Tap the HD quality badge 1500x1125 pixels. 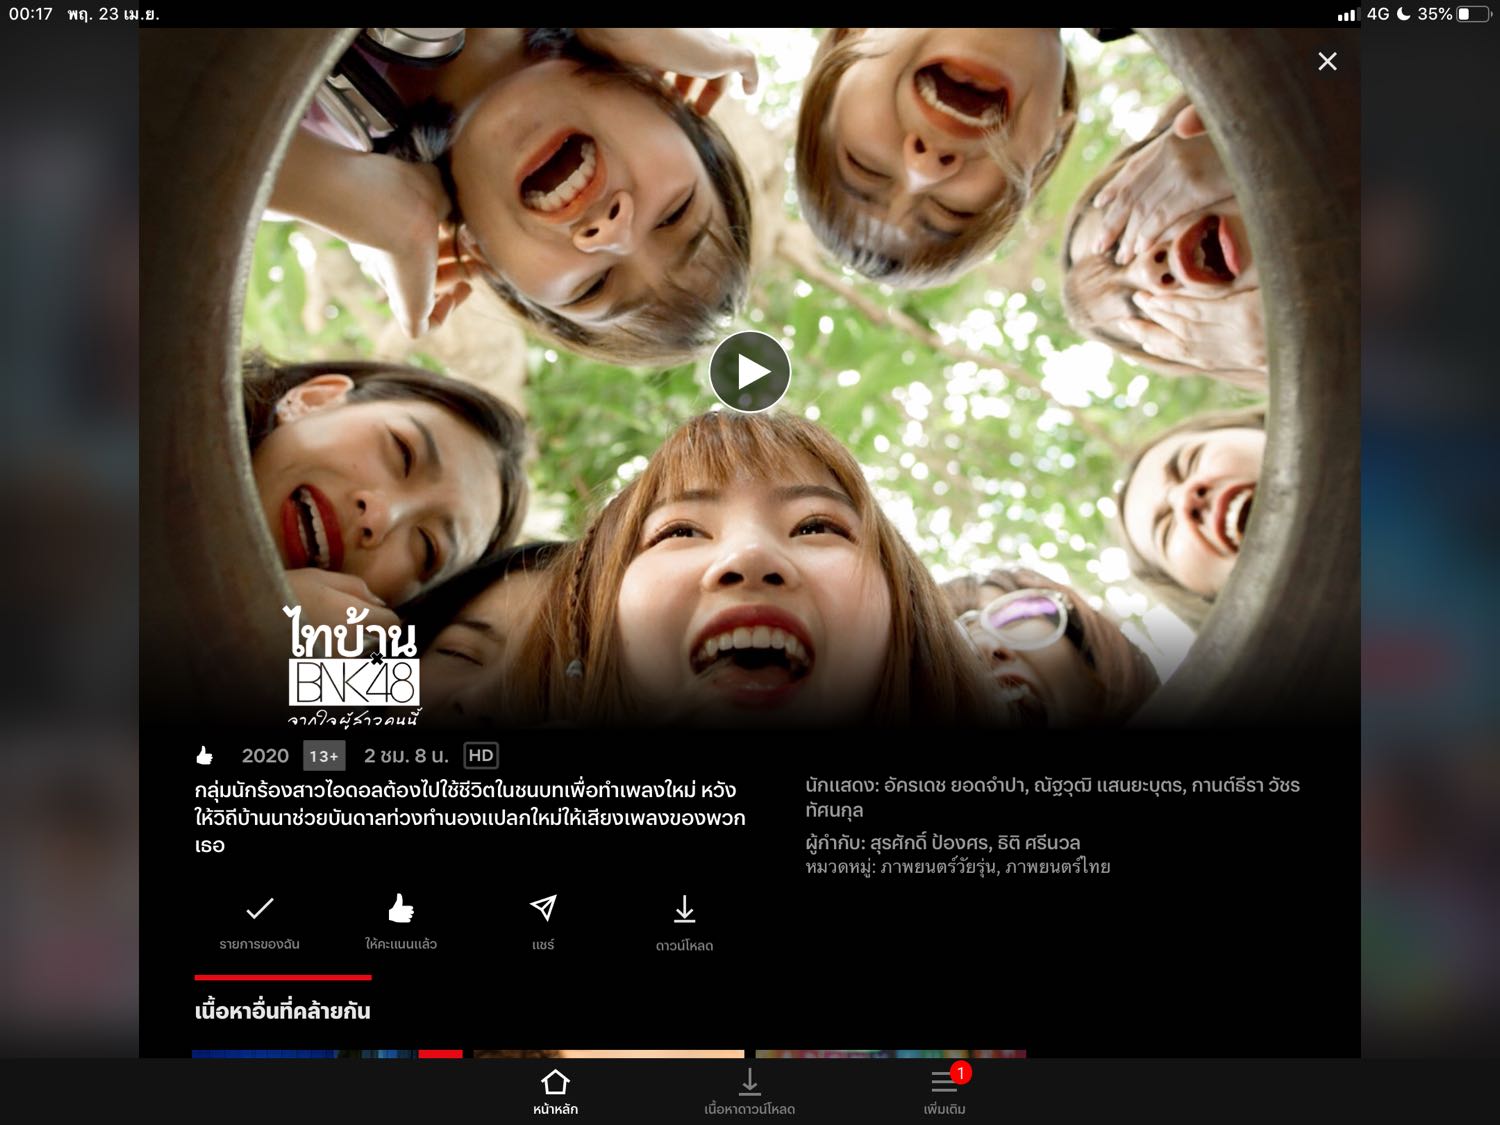[481, 756]
